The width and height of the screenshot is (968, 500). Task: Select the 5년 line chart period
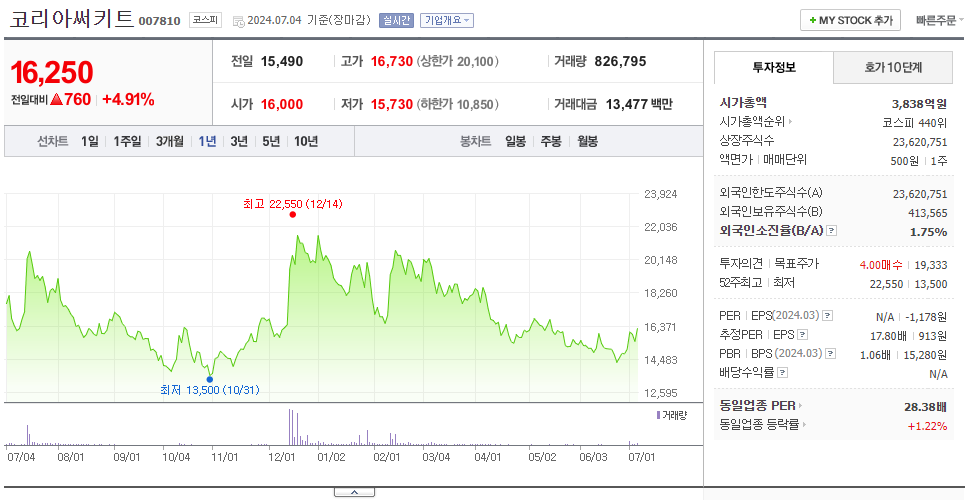271,141
